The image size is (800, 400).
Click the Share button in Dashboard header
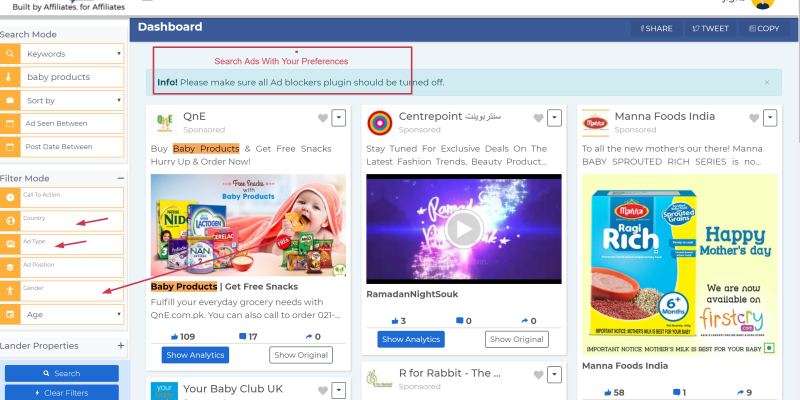pyautogui.click(x=656, y=29)
